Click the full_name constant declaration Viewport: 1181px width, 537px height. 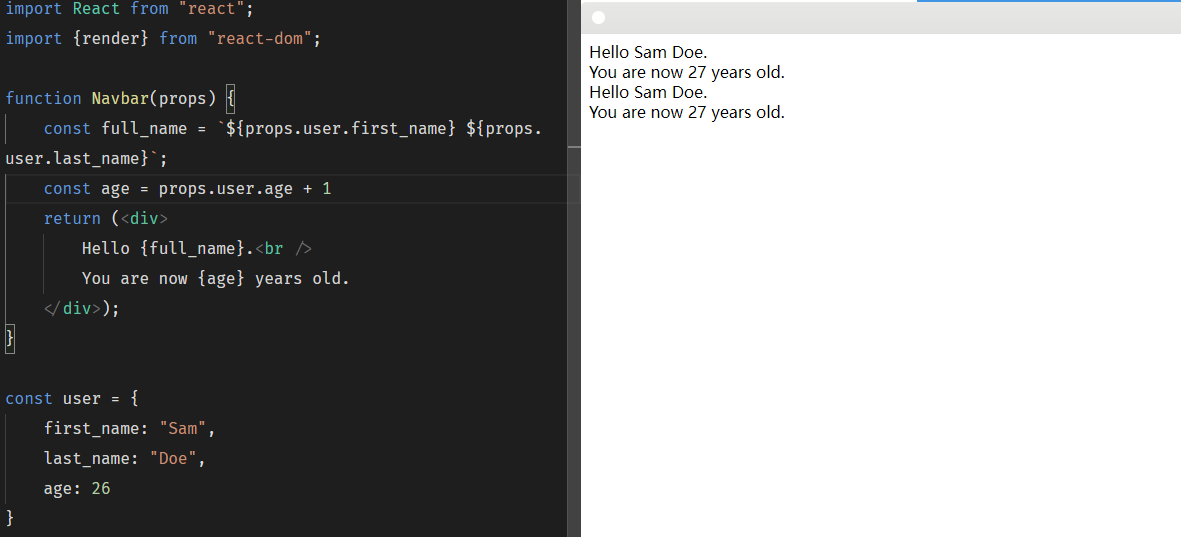click(x=144, y=128)
